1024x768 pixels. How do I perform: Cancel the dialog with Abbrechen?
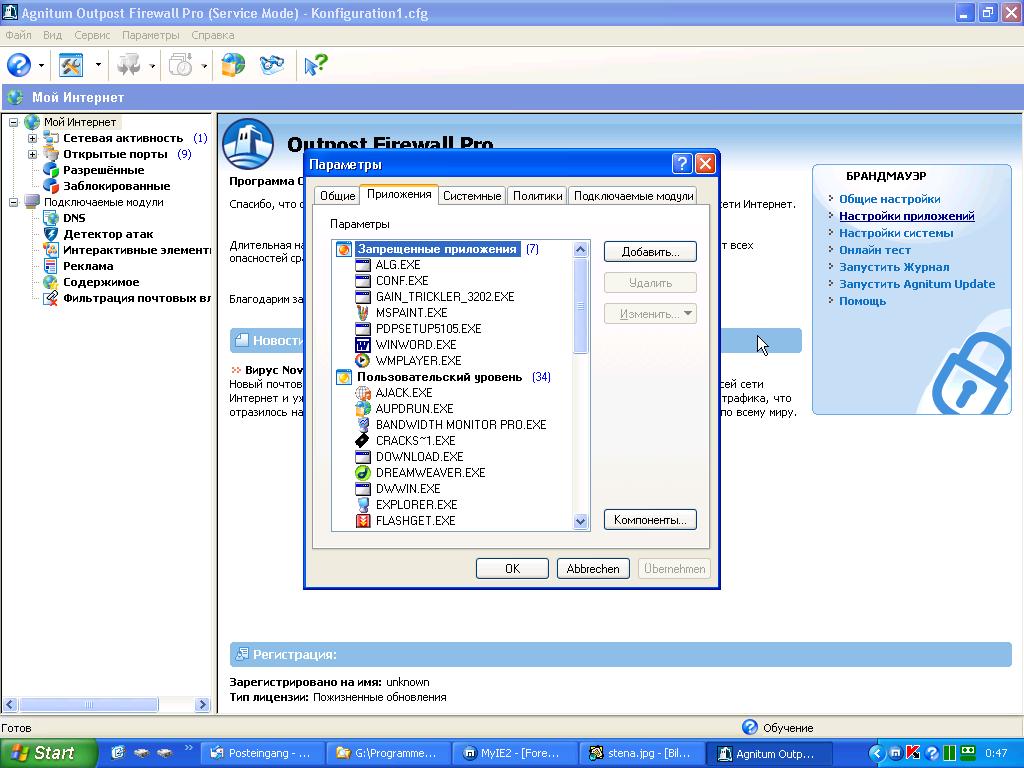click(x=593, y=569)
